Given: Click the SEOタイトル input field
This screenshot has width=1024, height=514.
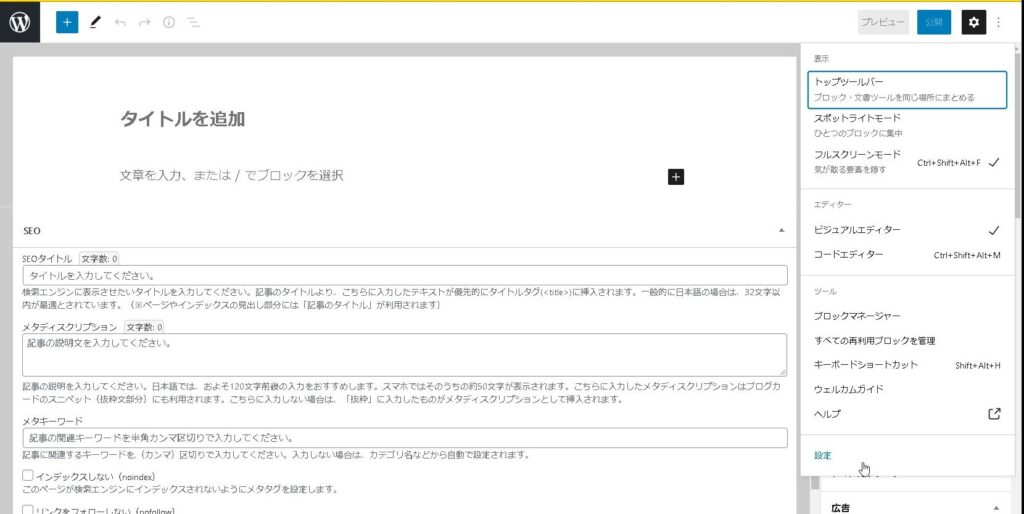Looking at the screenshot, I should (404, 276).
